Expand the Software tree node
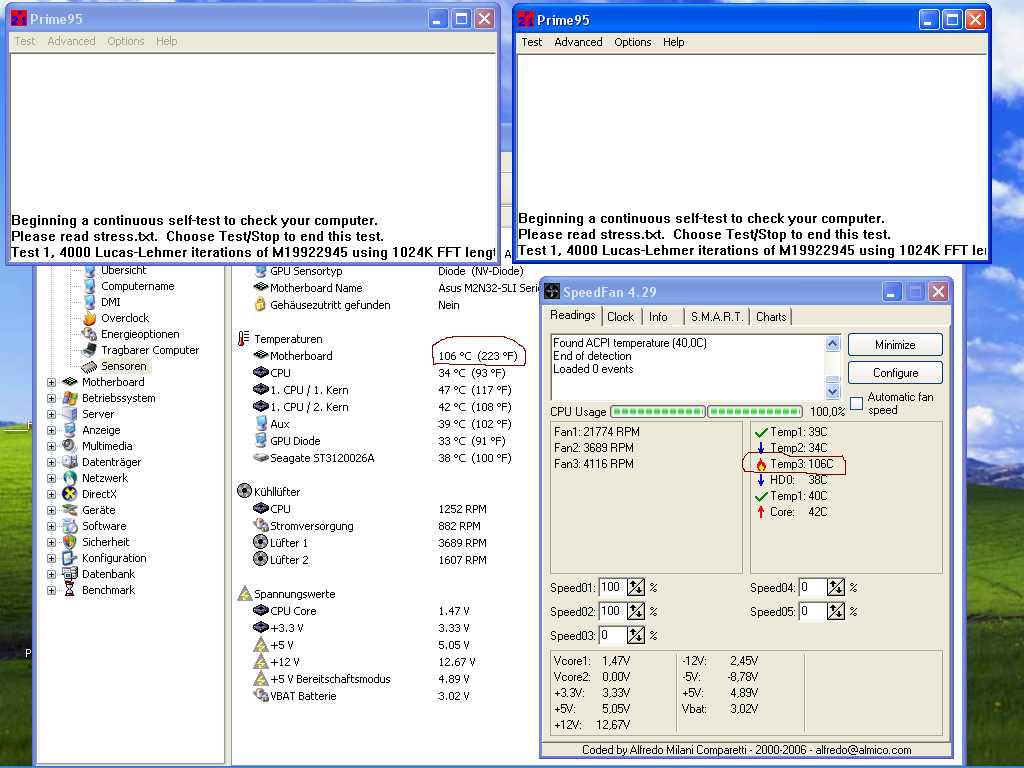Screen dimensions: 1024x768 (x=51, y=526)
